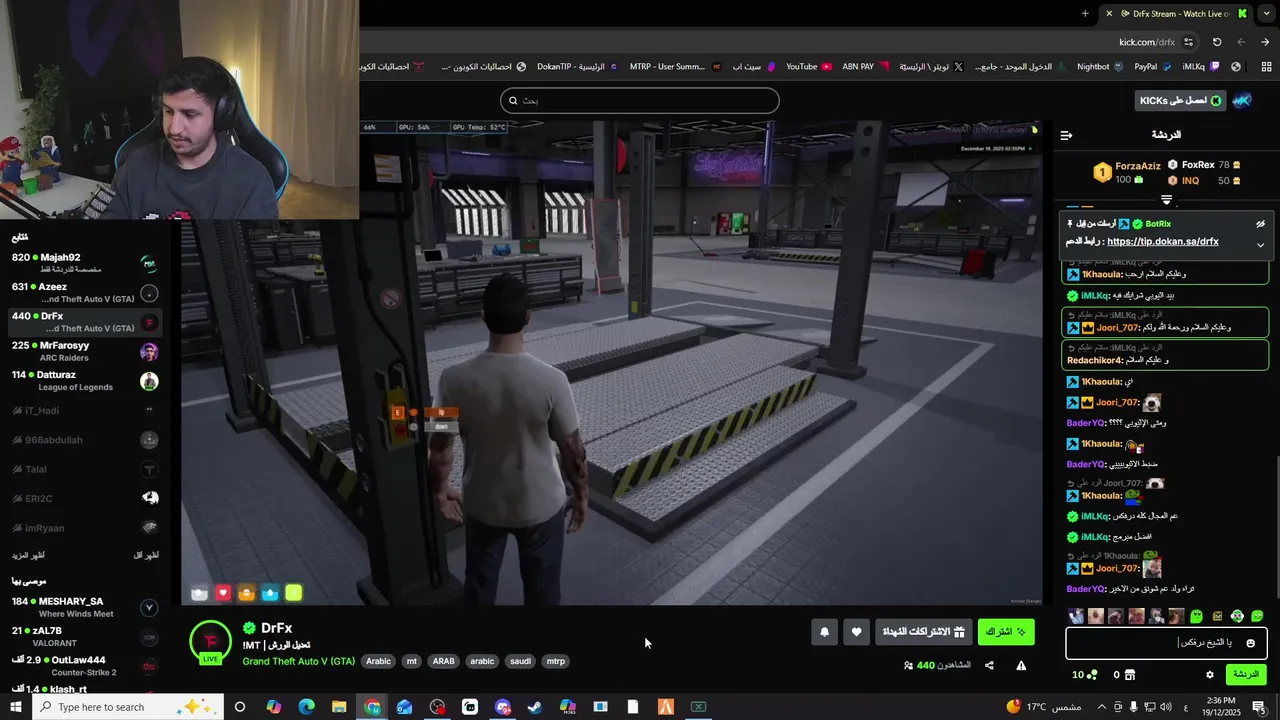1280x720 pixels.
Task: Open File Explorer from the taskbar
Action: coord(340,707)
